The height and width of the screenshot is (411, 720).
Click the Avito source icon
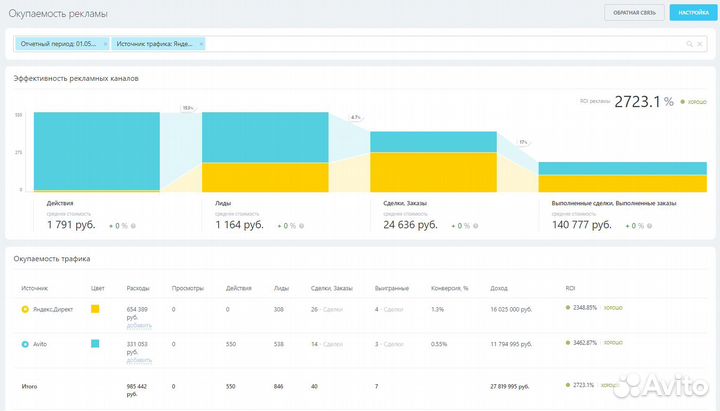pos(26,343)
